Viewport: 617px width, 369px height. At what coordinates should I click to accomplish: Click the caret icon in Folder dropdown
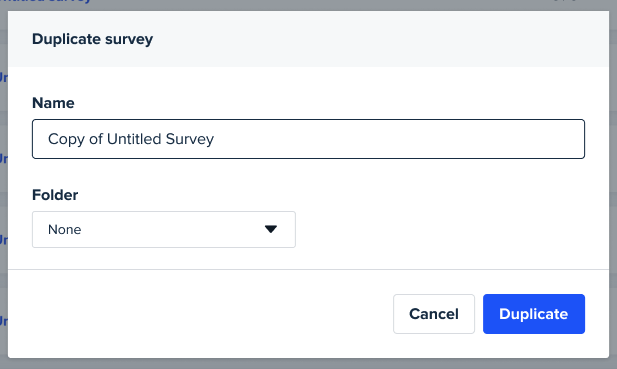(271, 229)
